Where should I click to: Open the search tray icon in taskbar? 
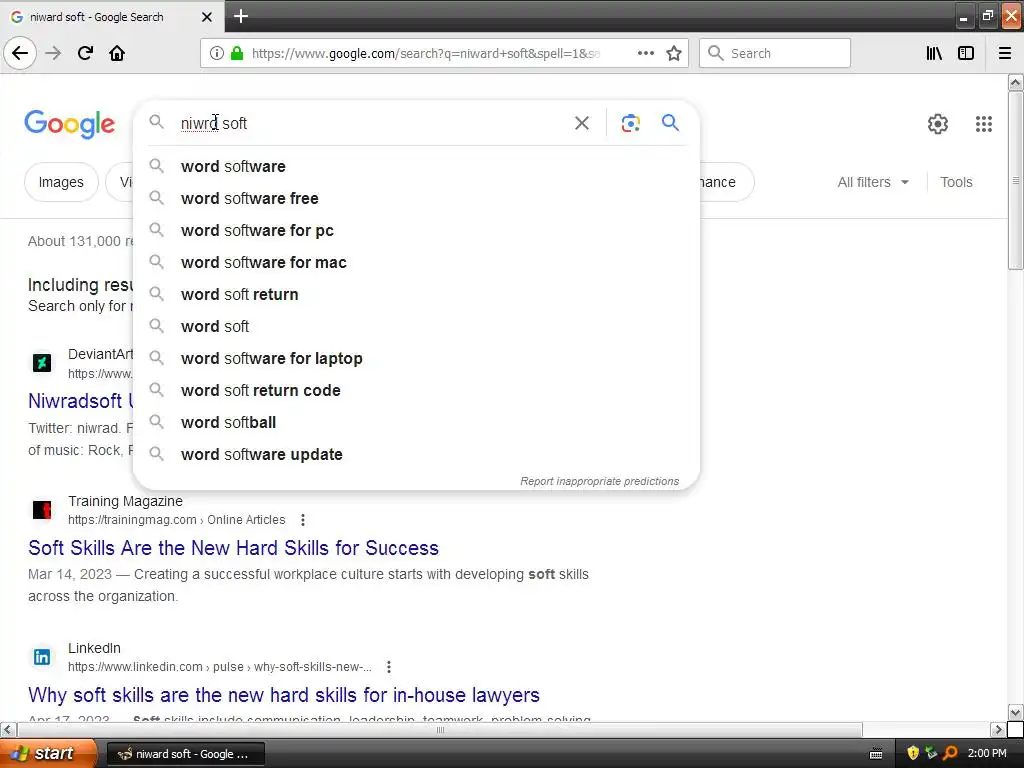point(950,754)
